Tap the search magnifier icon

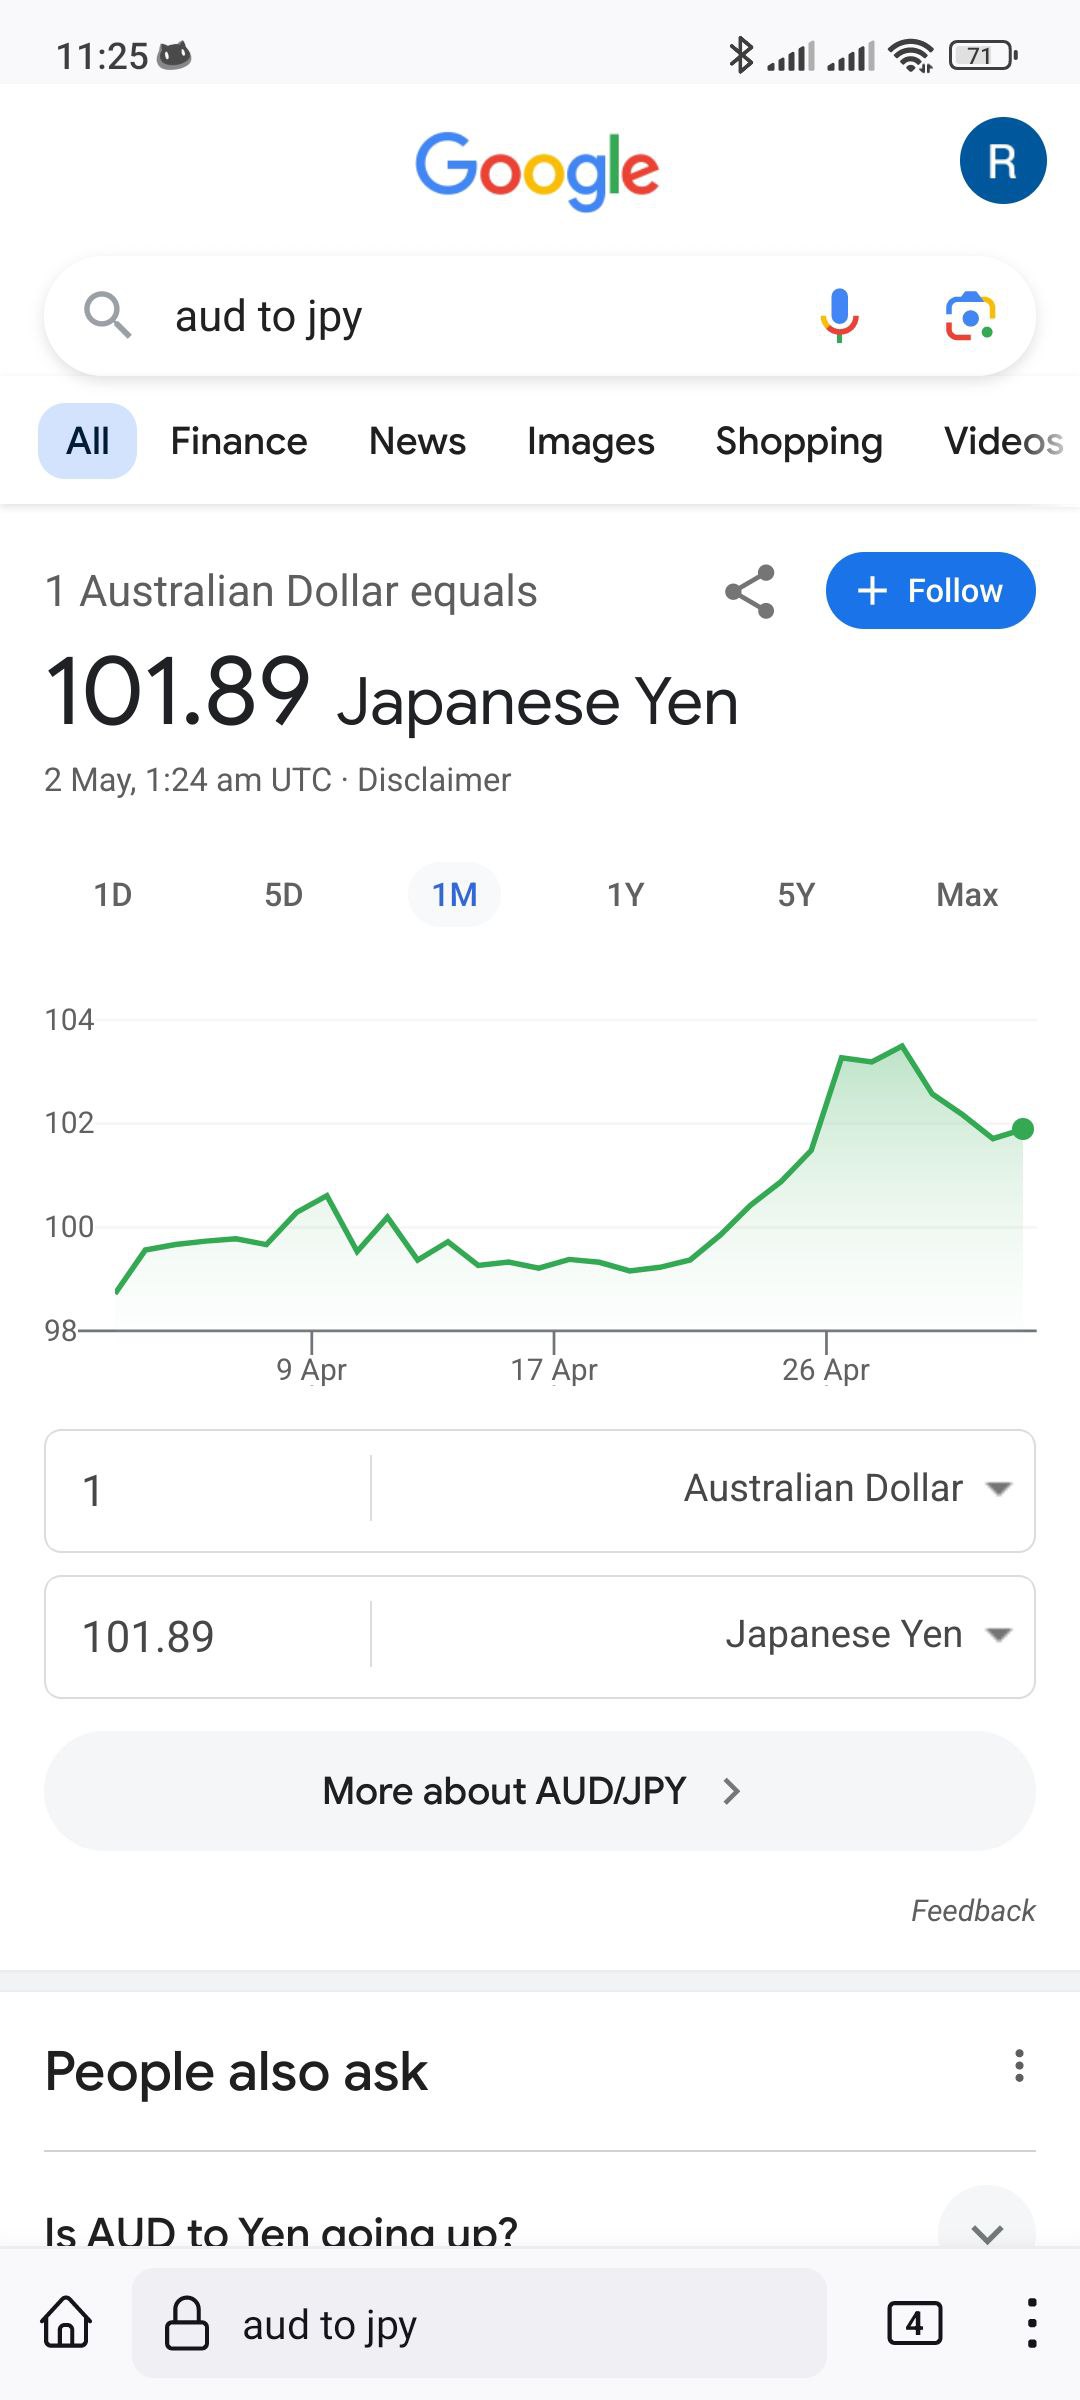point(107,316)
